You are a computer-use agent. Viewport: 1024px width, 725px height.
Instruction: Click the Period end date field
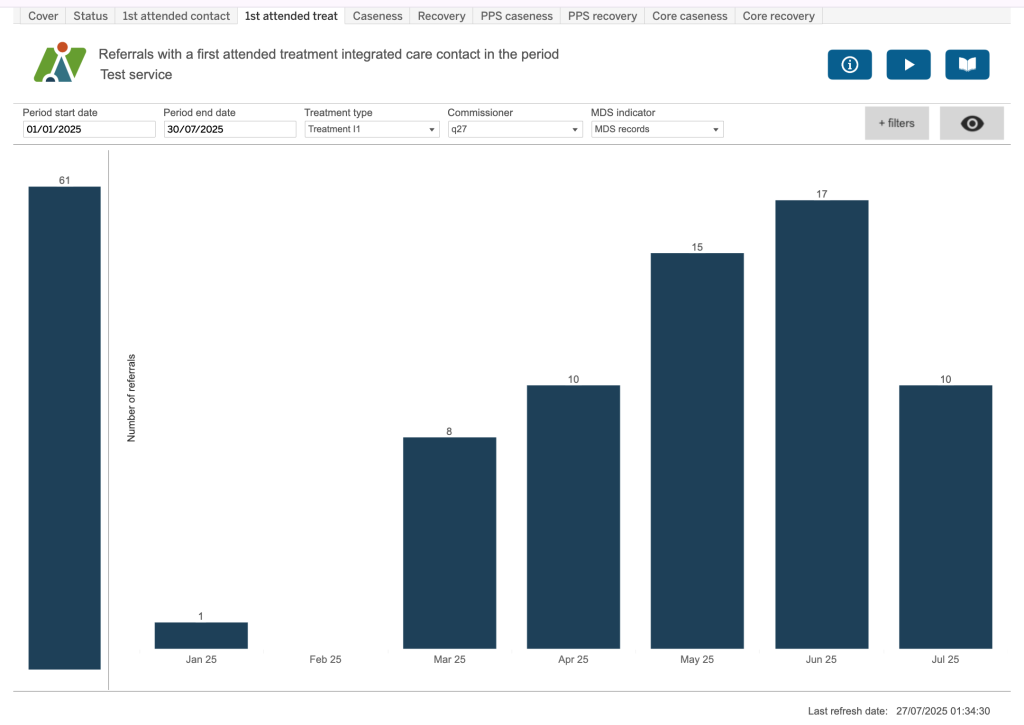tap(230, 129)
